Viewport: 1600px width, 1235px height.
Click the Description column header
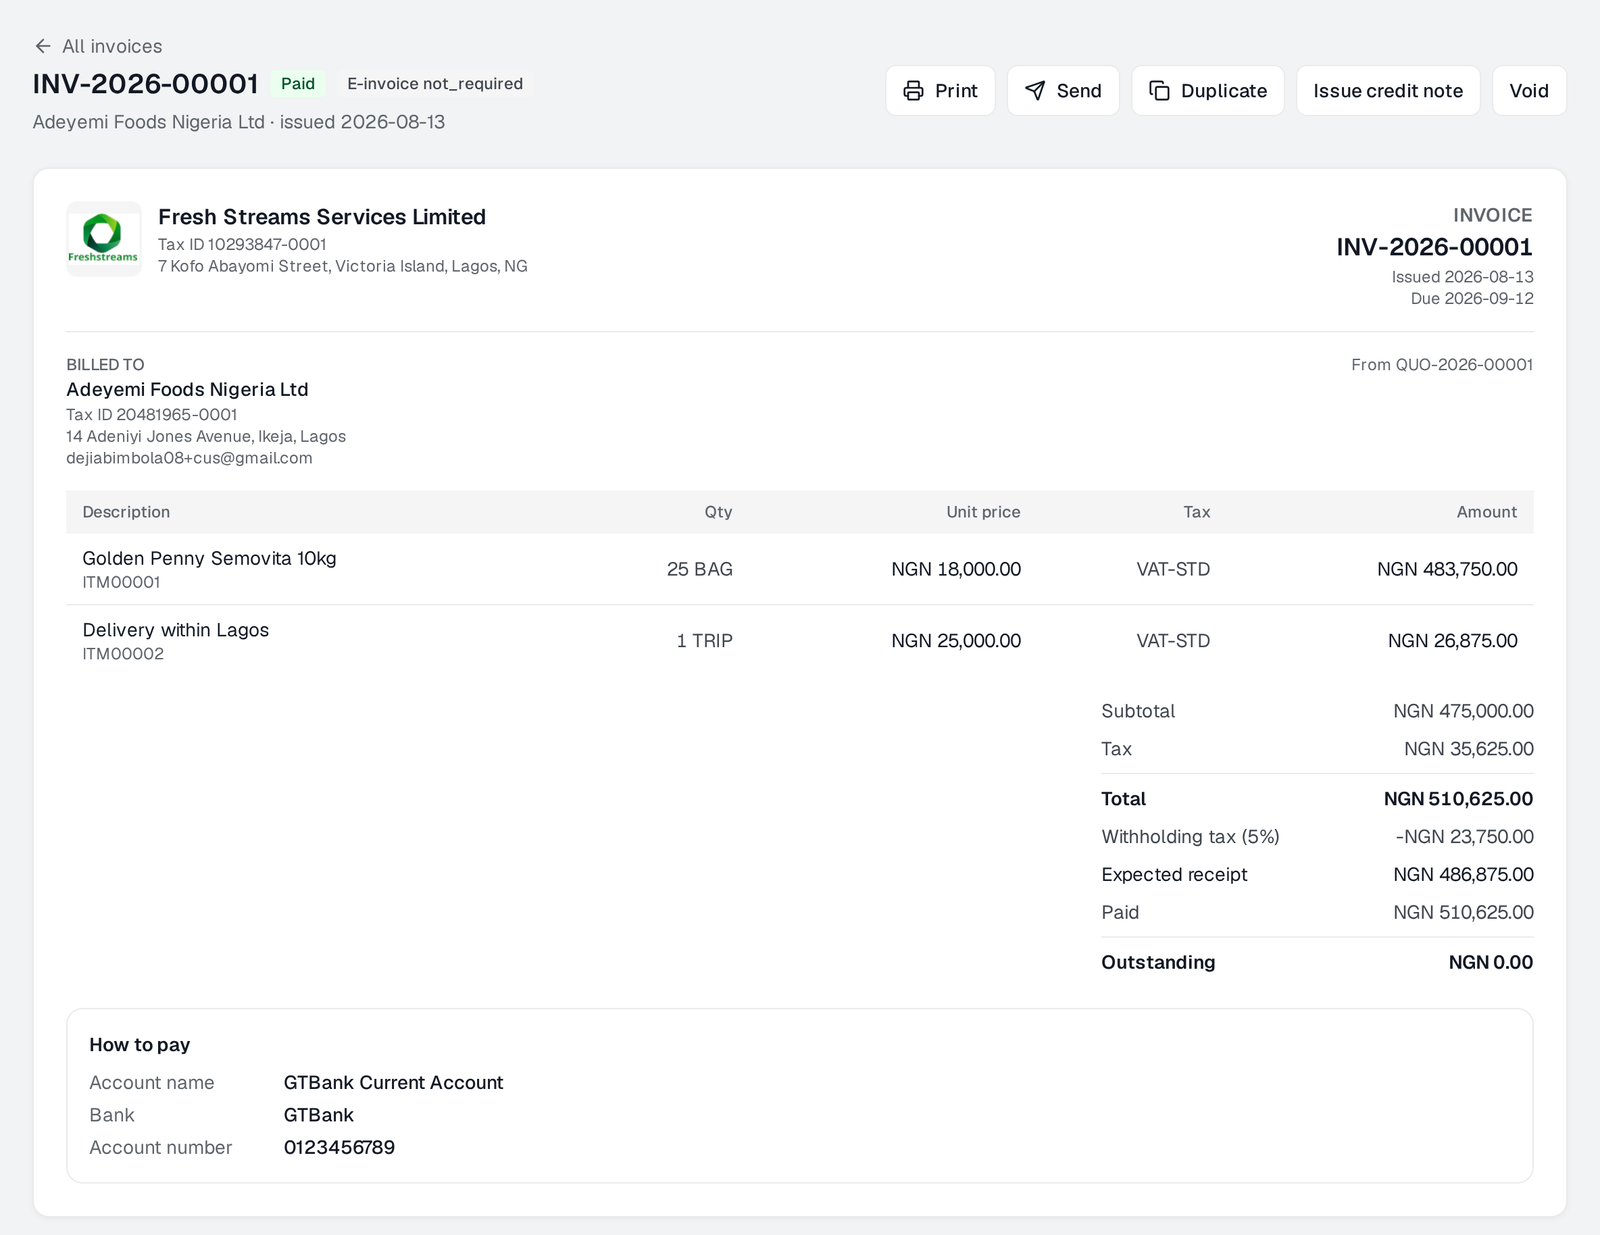point(126,512)
